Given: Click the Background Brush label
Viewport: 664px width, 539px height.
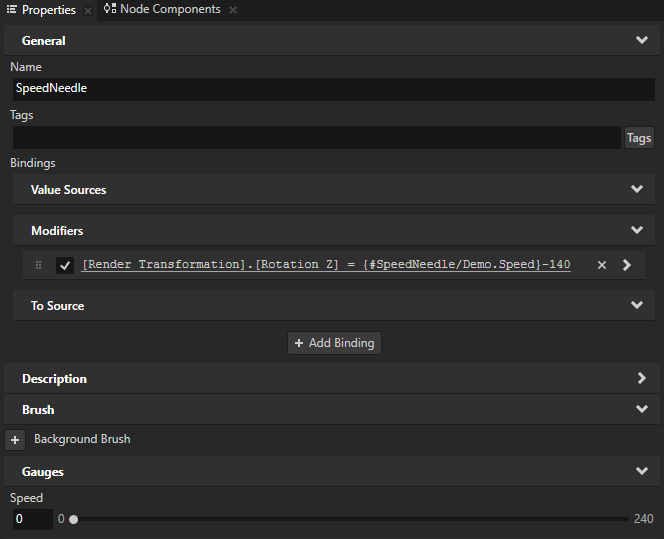Looking at the screenshot, I should coord(82,439).
